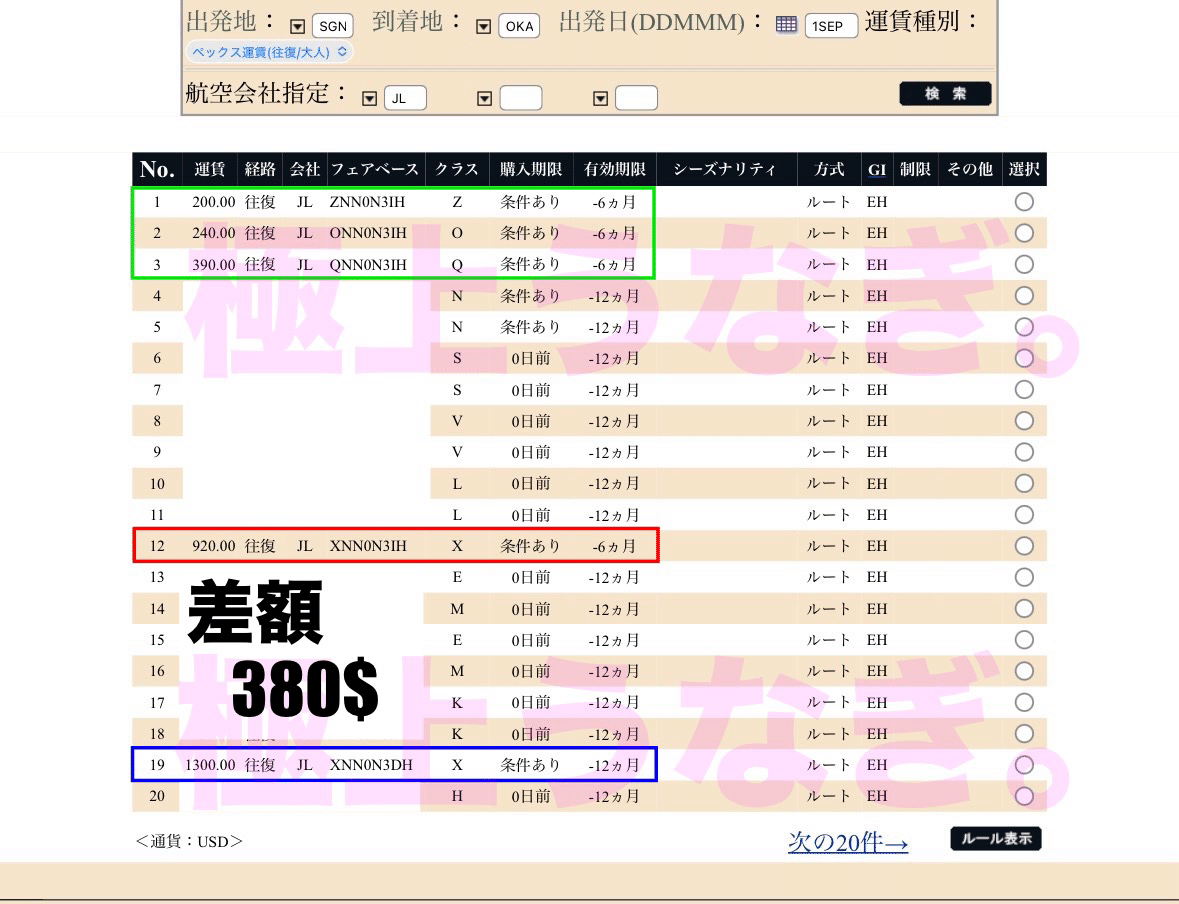Click the 購入期限 column header
Screen dimensions: 1179x904
[x=531, y=169]
